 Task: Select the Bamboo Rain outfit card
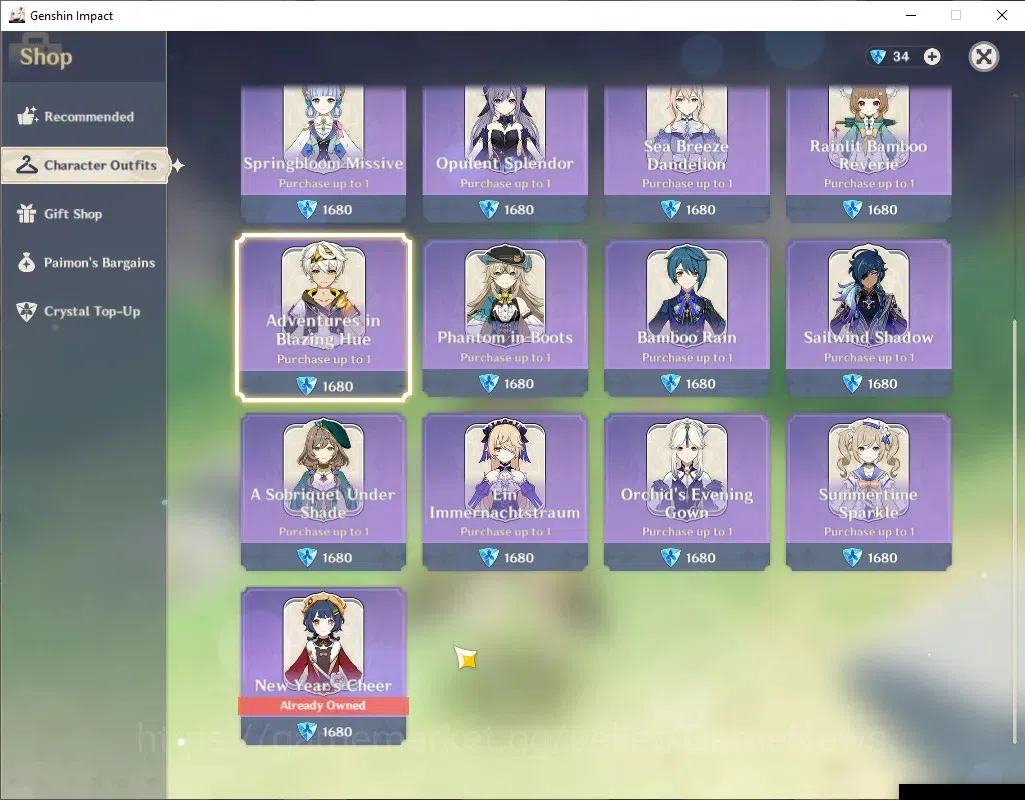pos(687,318)
